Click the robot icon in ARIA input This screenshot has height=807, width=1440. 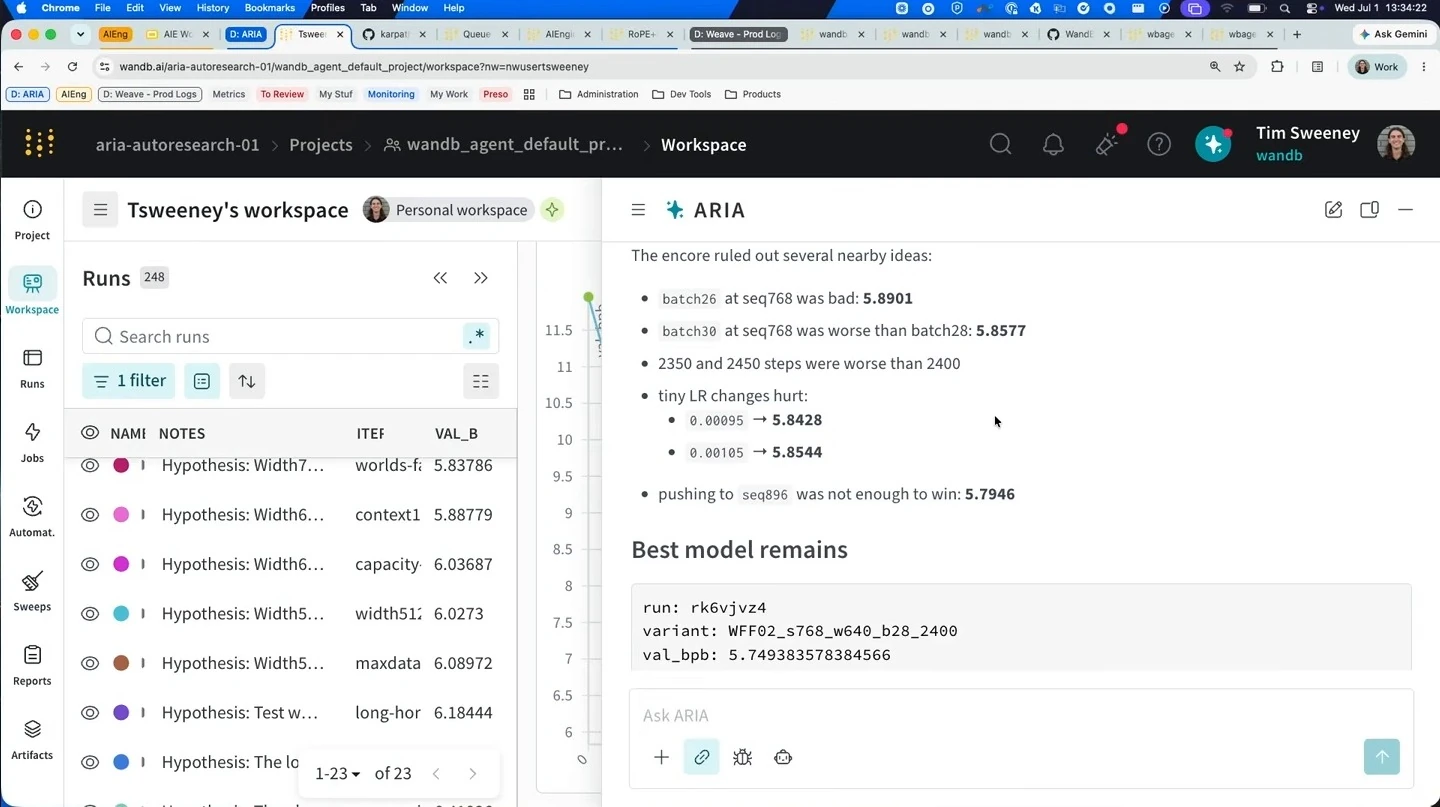coord(783,757)
